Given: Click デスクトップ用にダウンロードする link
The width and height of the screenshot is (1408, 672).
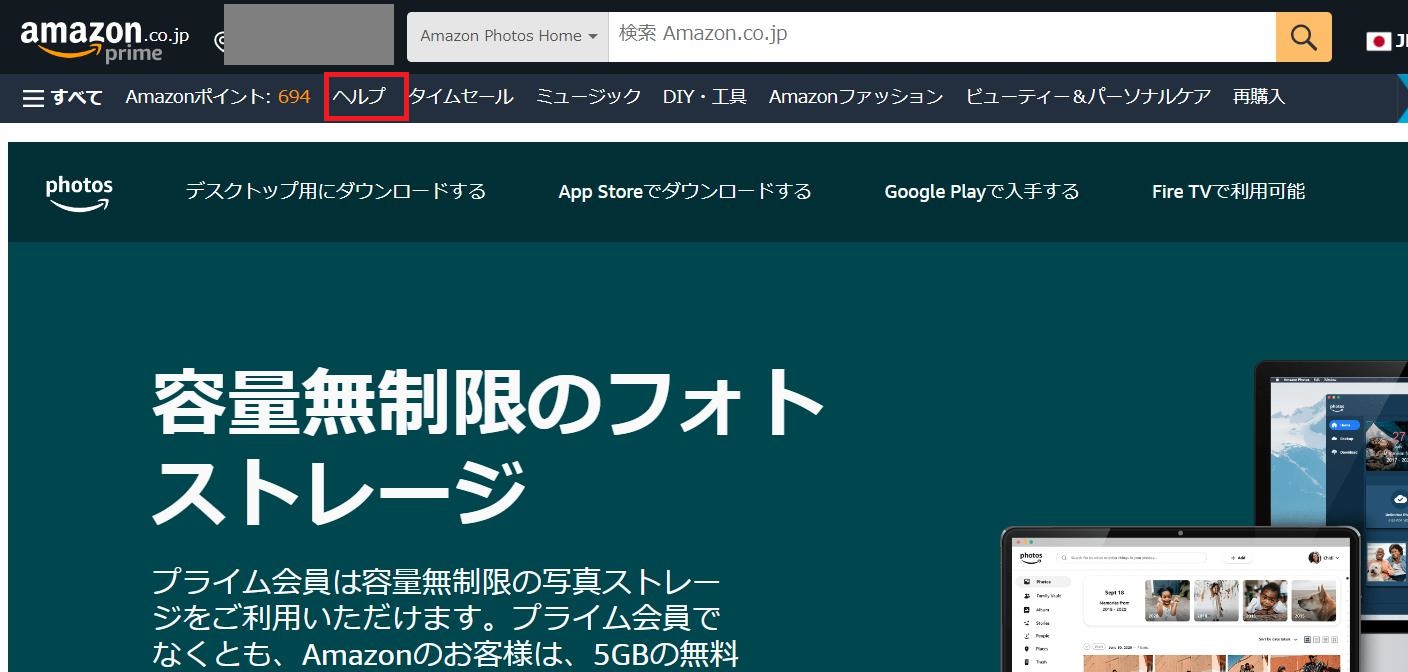Looking at the screenshot, I should tap(335, 191).
